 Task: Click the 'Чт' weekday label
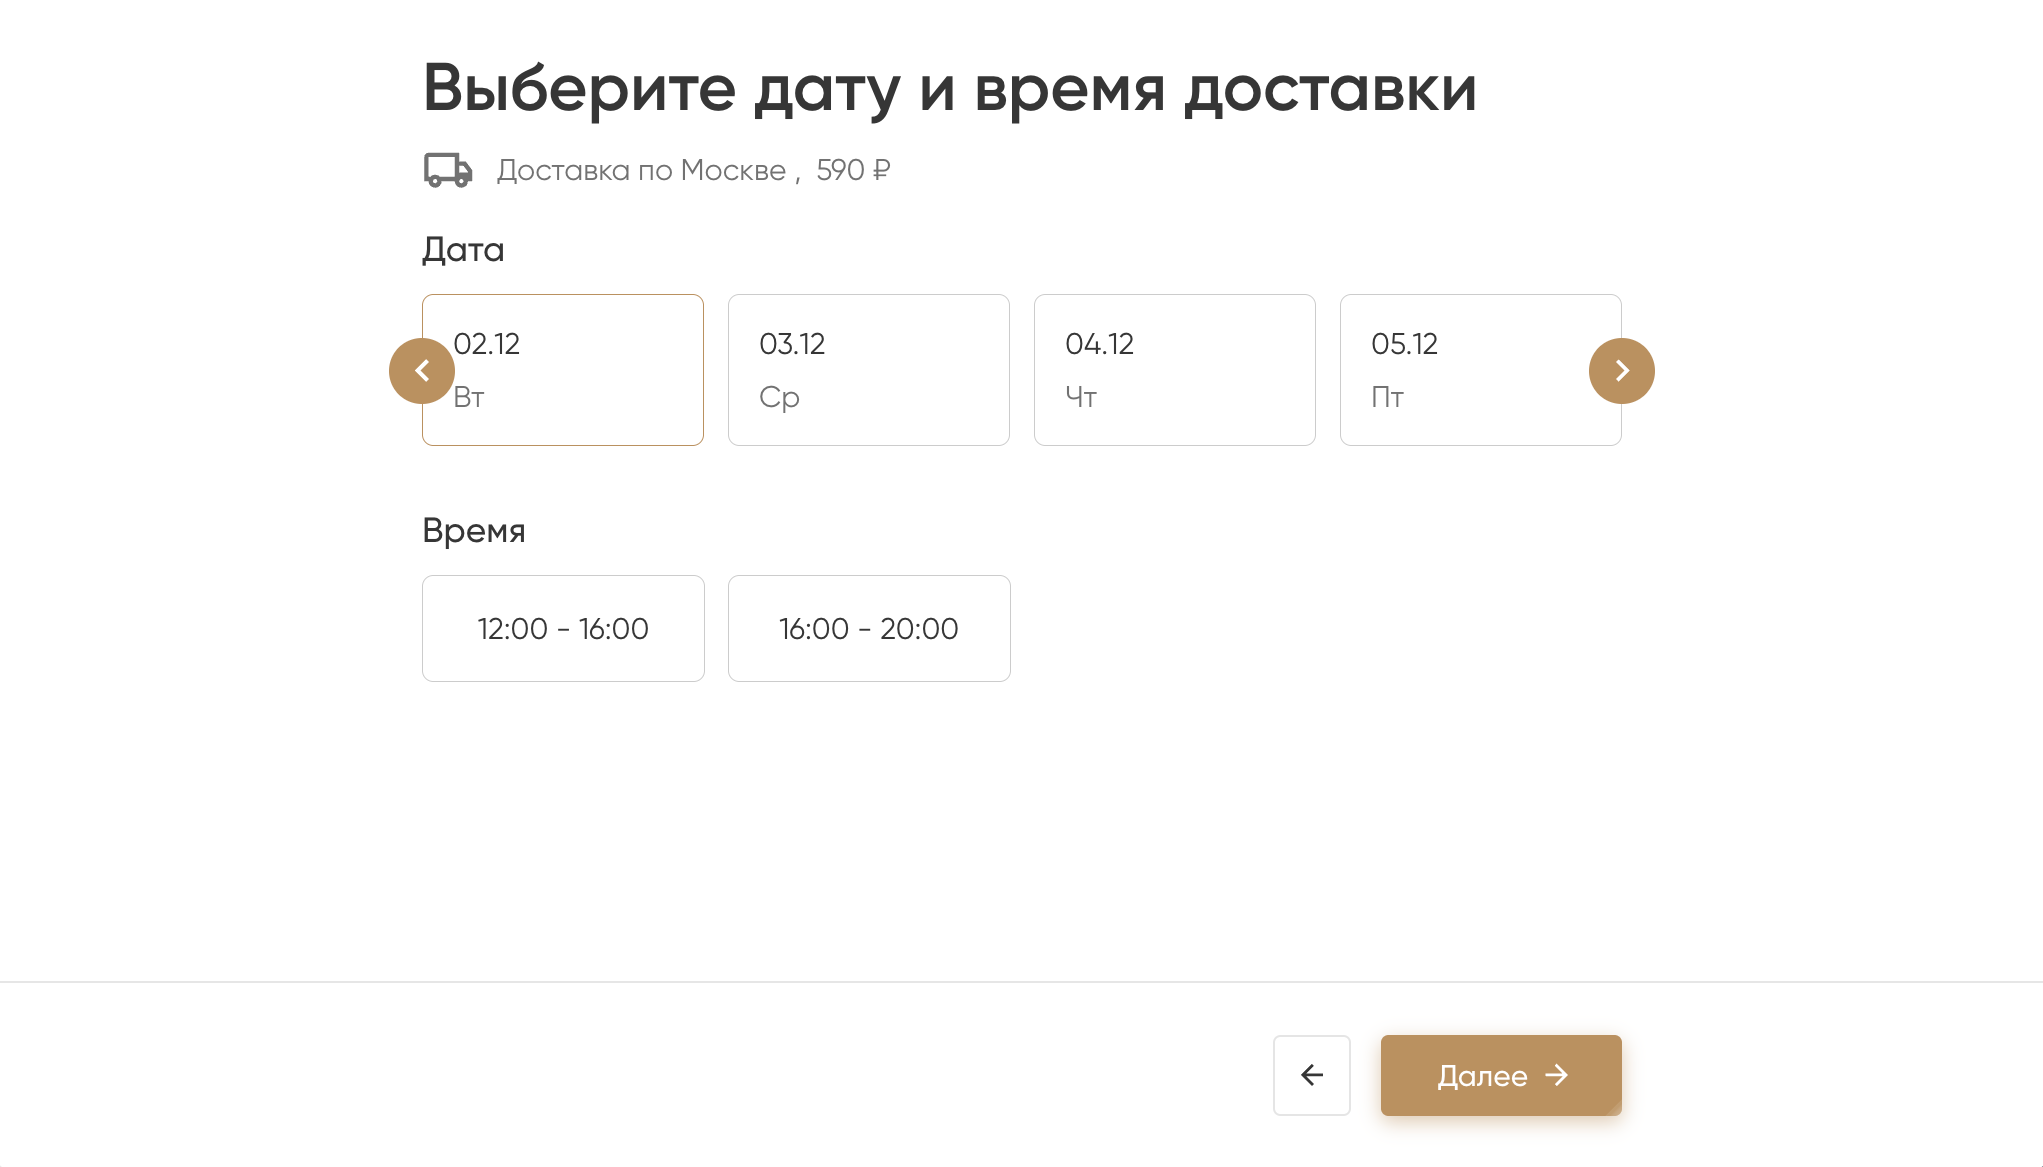[x=1081, y=397]
